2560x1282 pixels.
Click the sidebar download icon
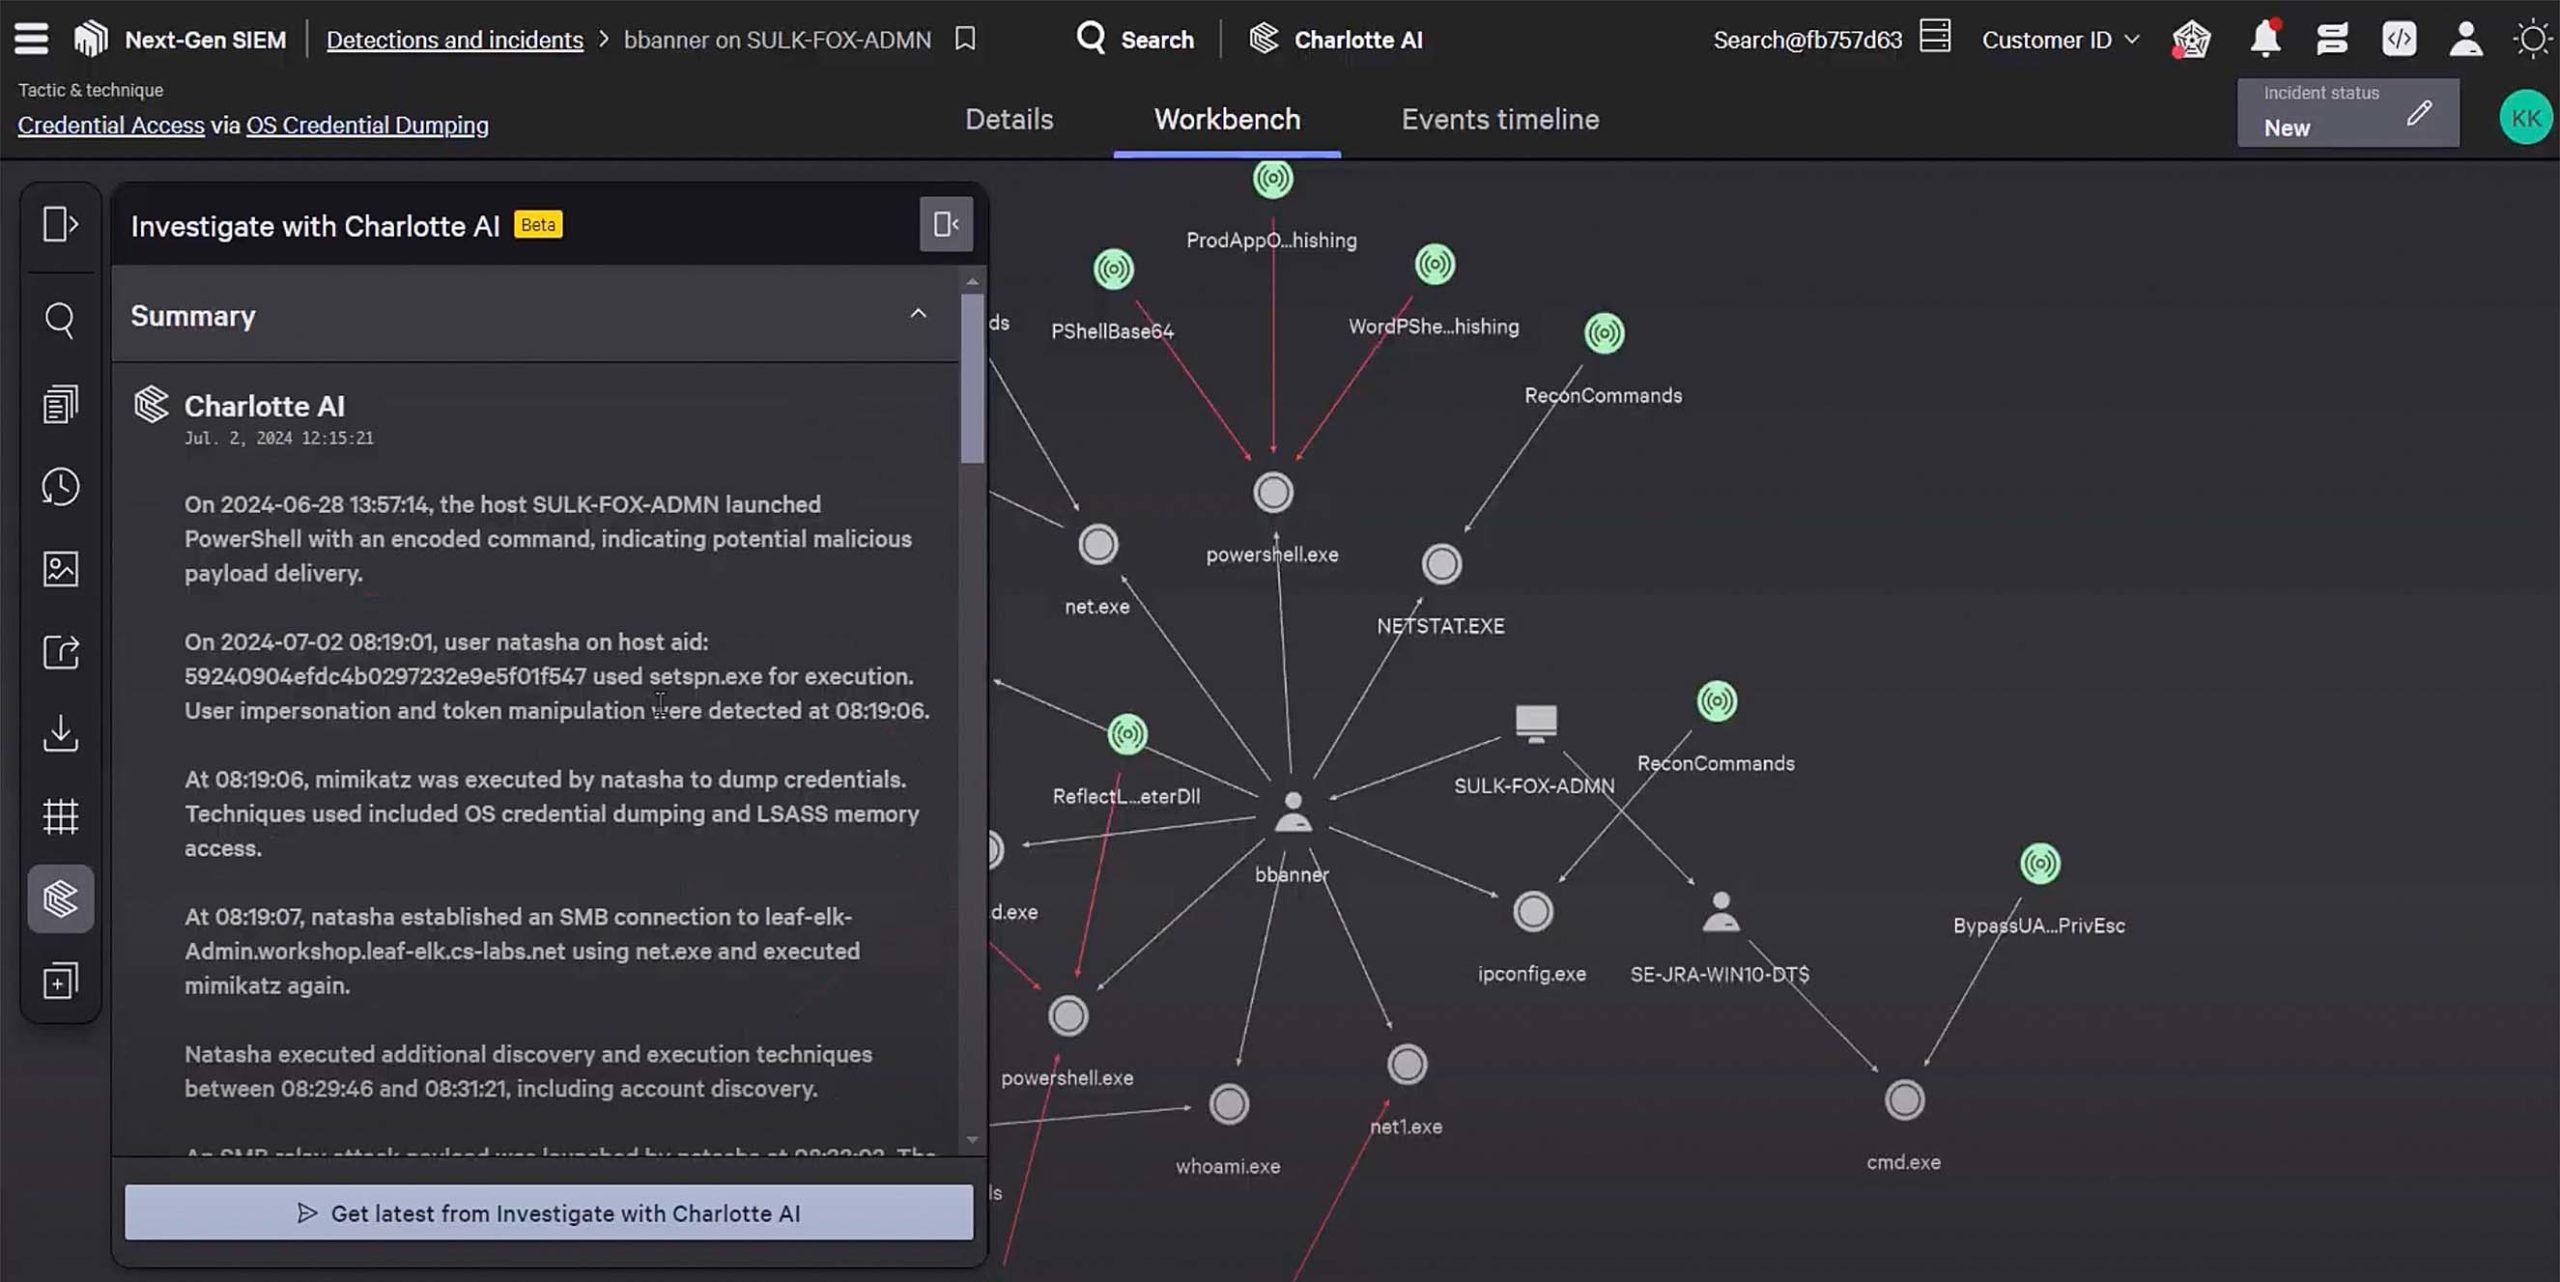pos(60,733)
